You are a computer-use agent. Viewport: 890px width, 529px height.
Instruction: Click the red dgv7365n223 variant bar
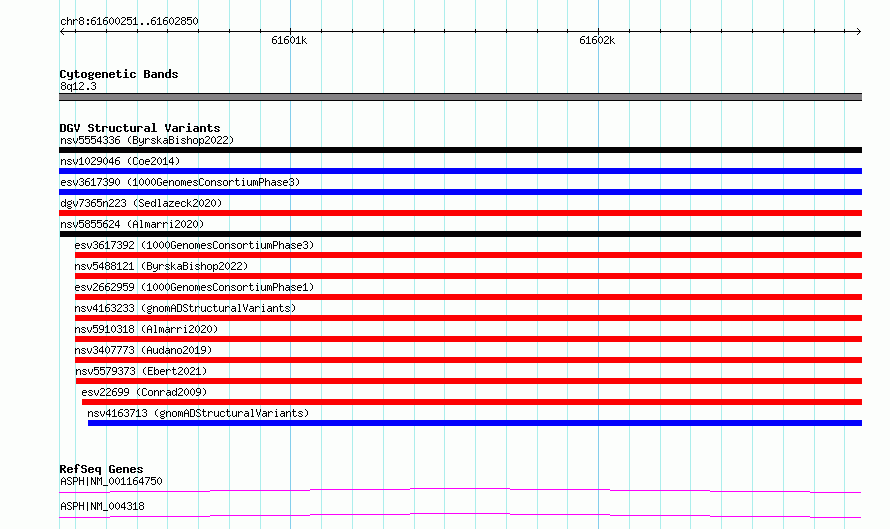460,213
